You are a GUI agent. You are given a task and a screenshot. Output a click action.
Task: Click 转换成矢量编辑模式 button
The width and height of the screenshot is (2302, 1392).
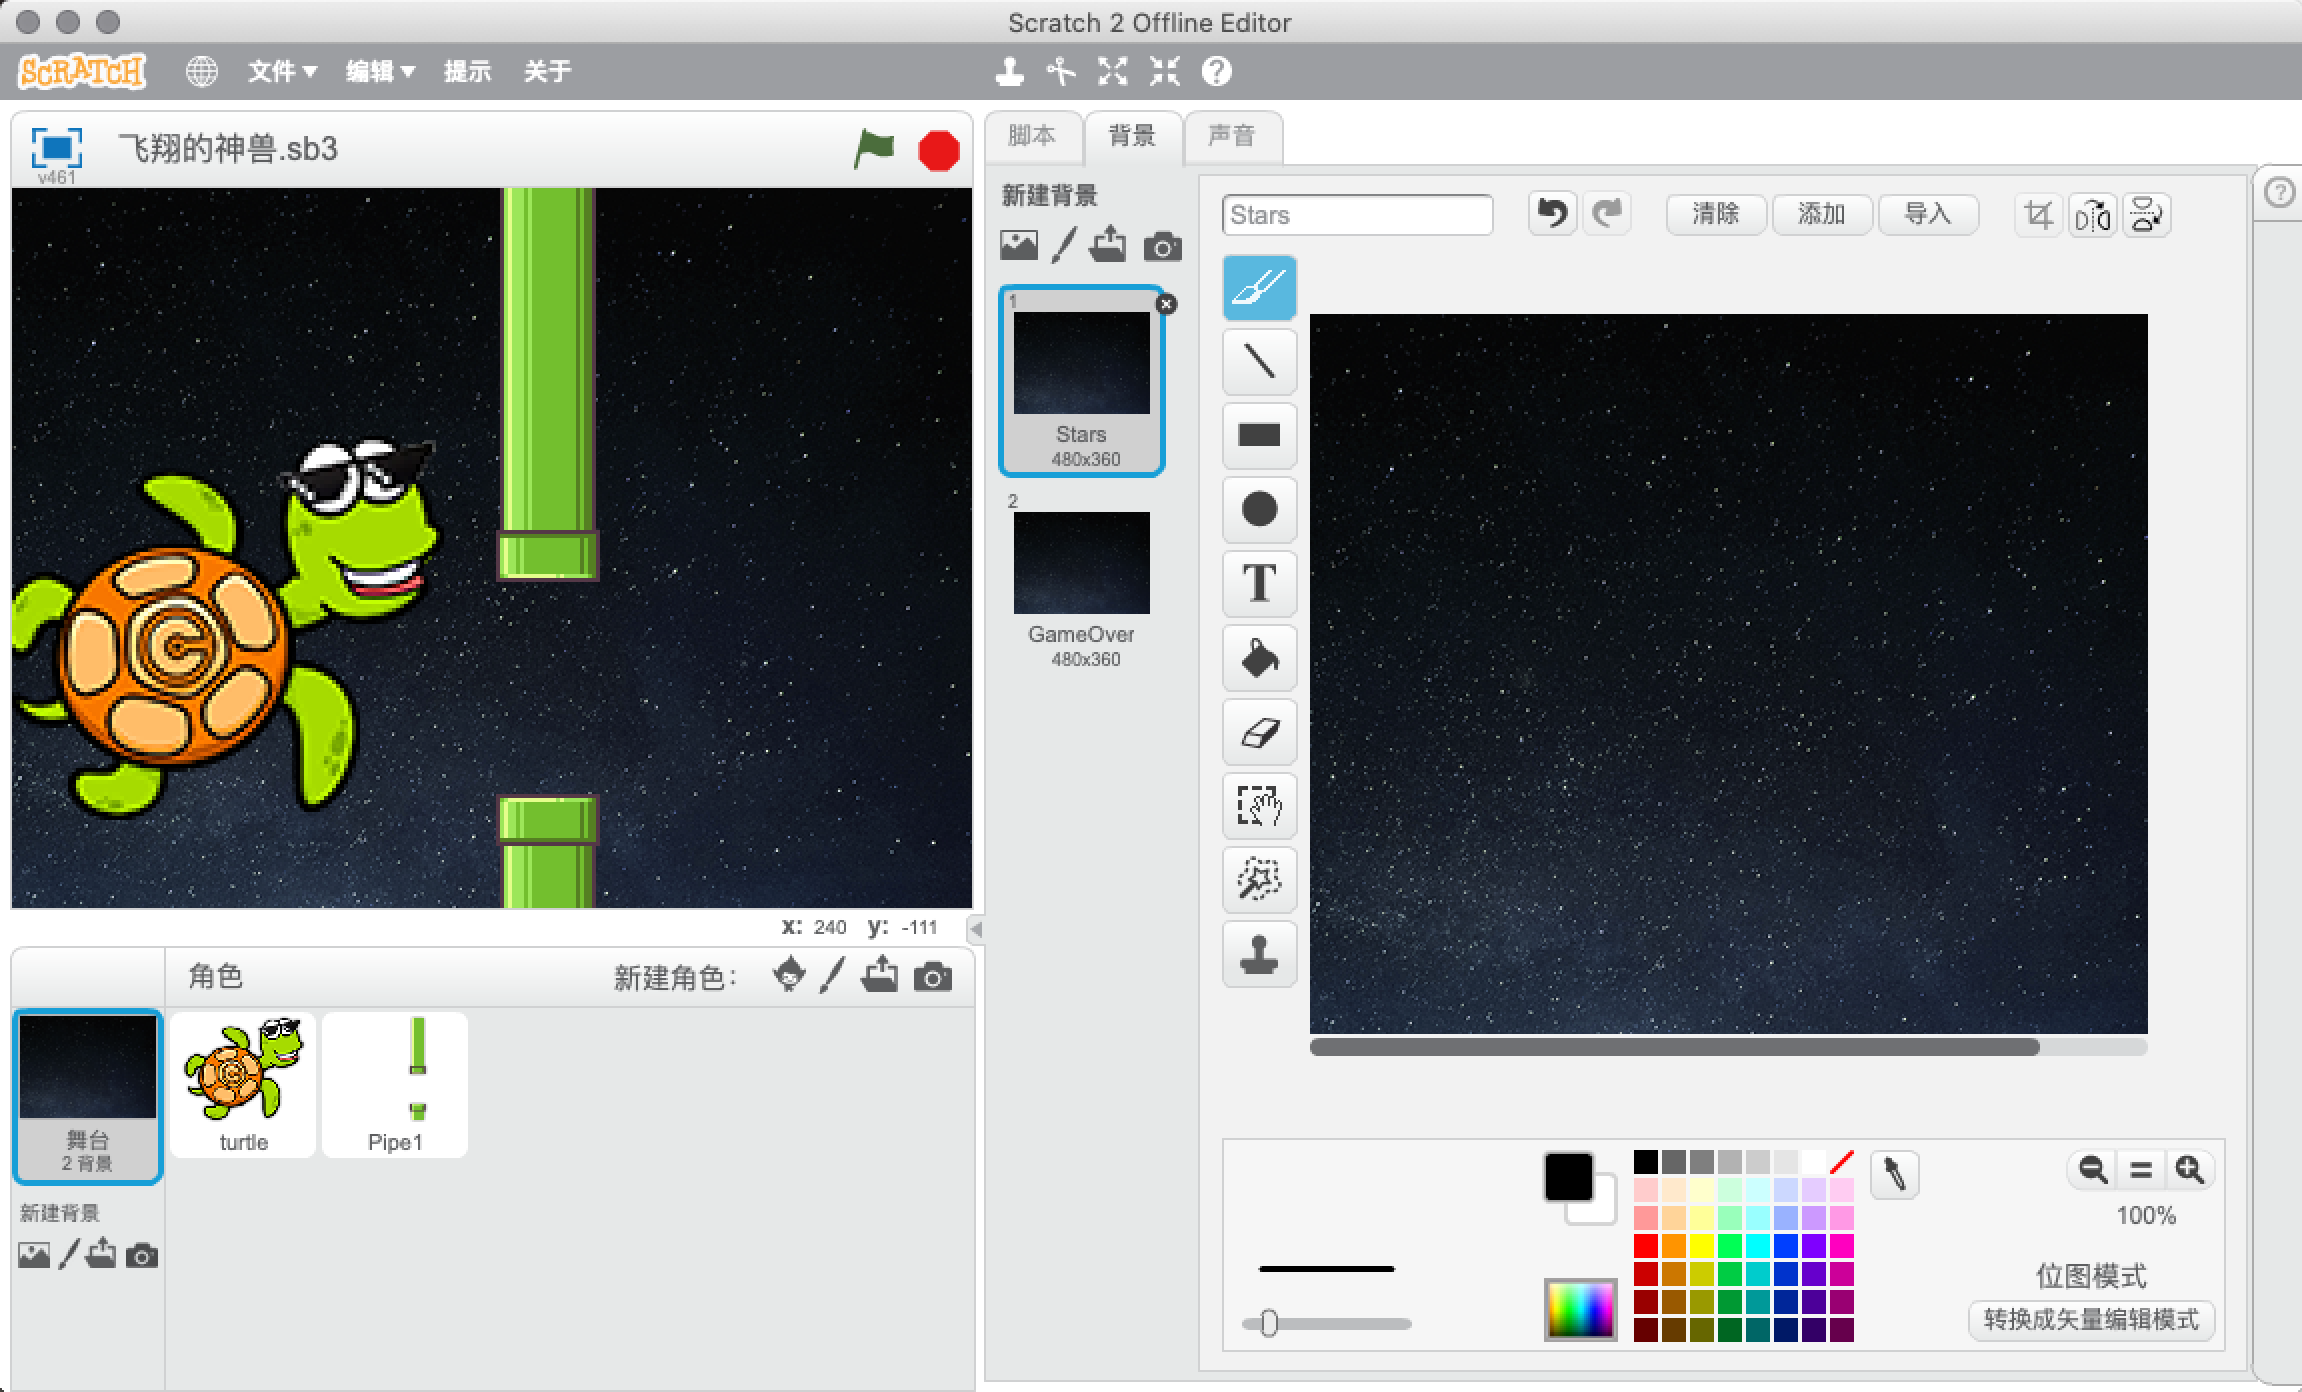click(2092, 1320)
